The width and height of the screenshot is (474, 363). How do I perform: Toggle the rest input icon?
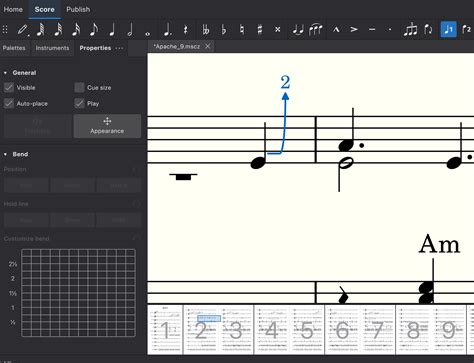tap(186, 30)
